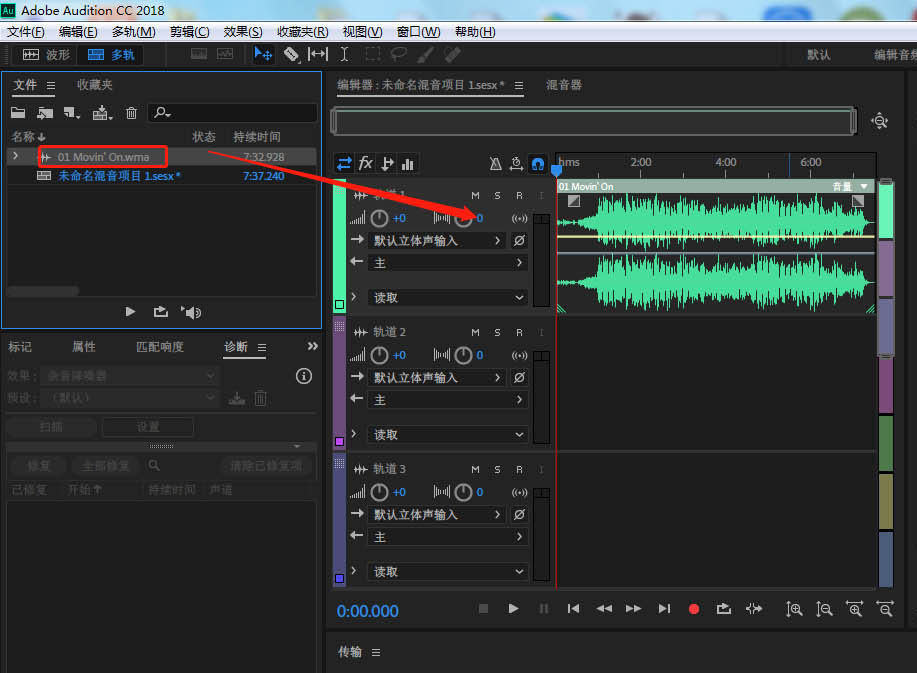Select the Razor tool in the toolbar
The width and height of the screenshot is (917, 673).
(291, 54)
